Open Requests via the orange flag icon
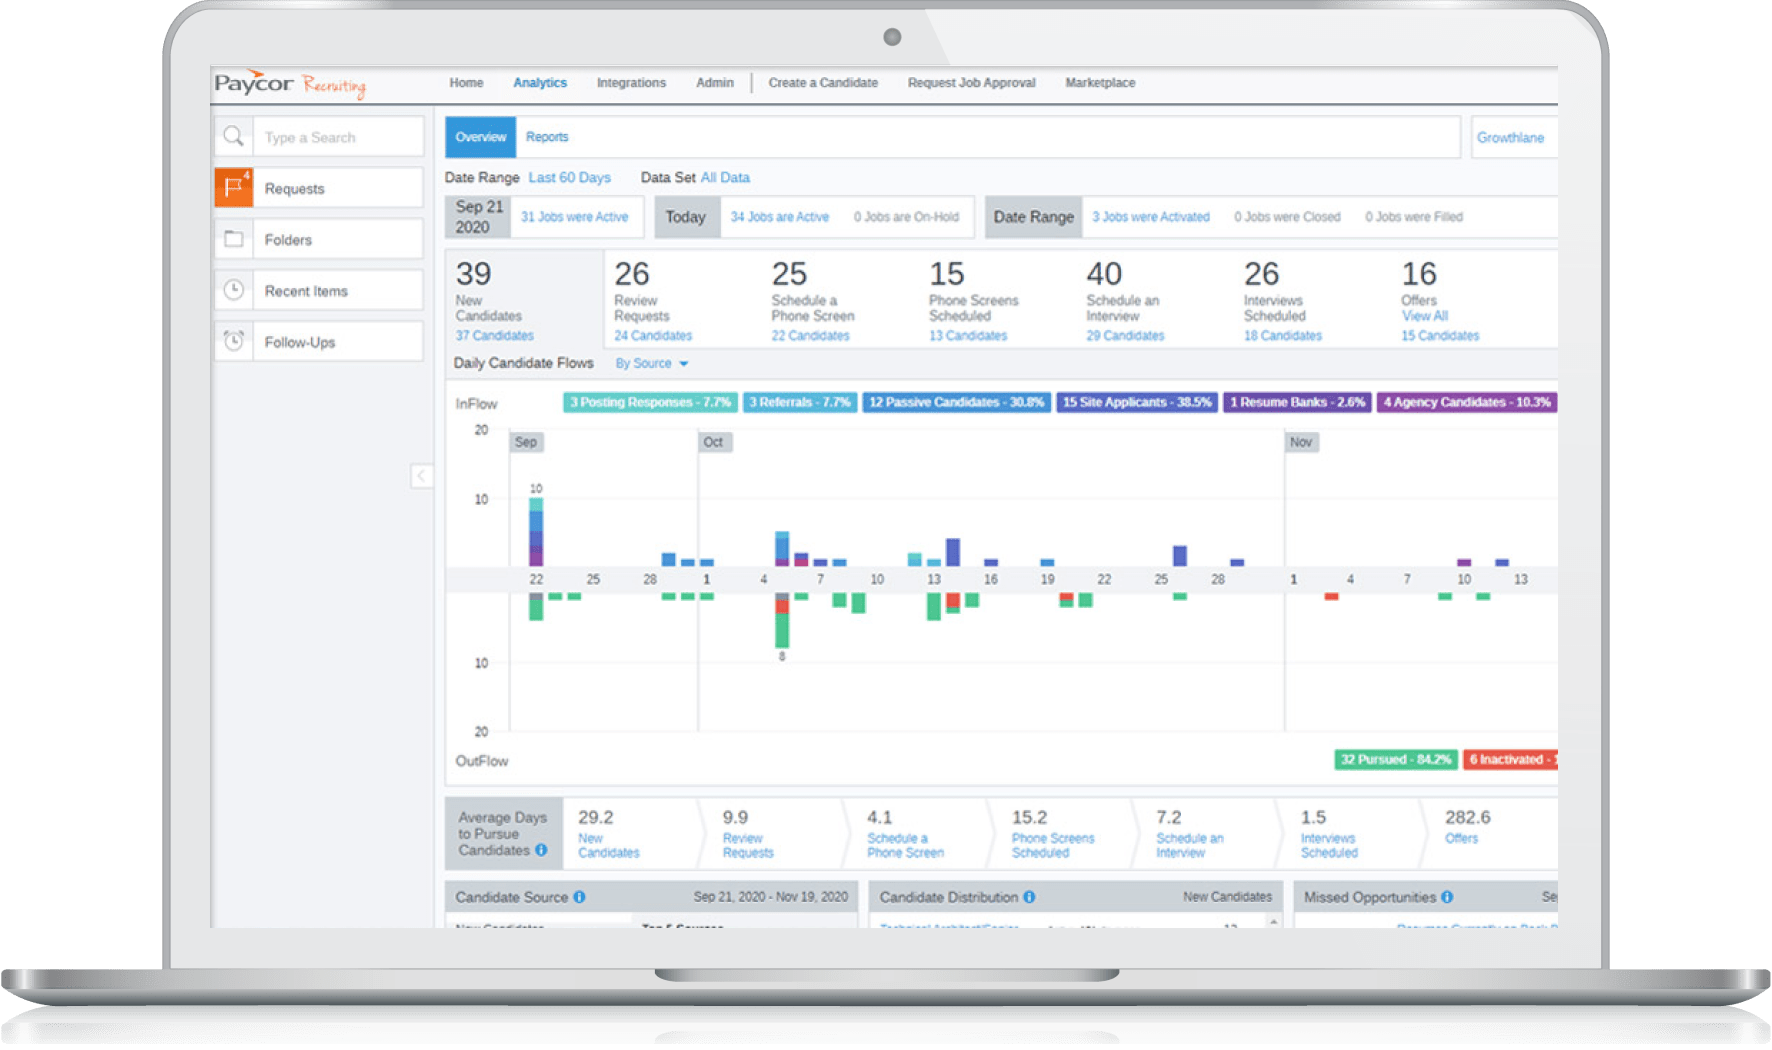 pyautogui.click(x=233, y=188)
